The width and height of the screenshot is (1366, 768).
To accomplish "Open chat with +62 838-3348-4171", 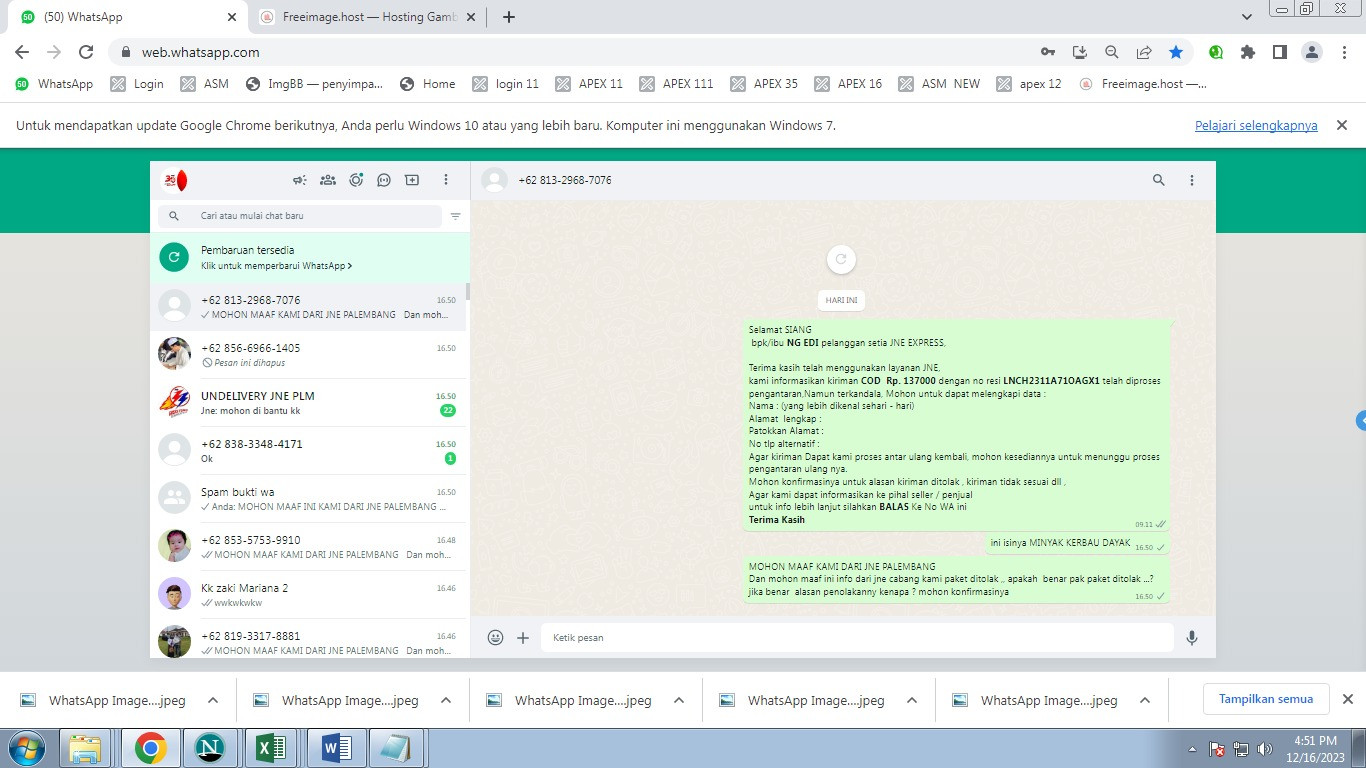I will coord(309,451).
